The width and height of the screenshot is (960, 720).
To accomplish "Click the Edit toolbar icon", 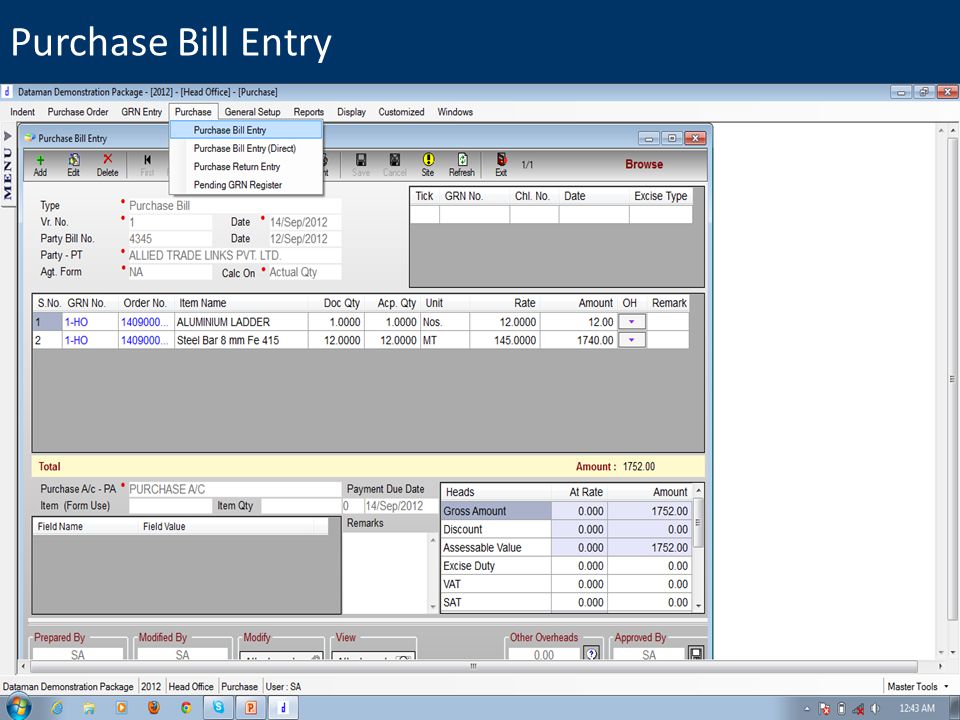I will [73, 165].
